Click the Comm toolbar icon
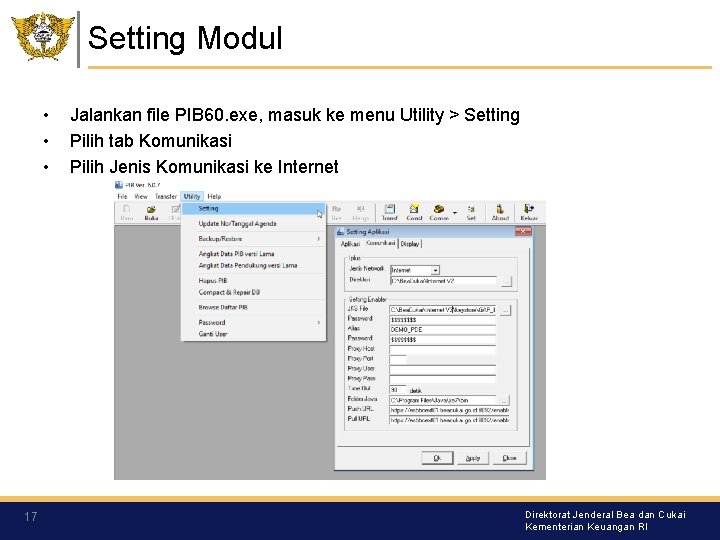This screenshot has width=720, height=540. click(439, 213)
